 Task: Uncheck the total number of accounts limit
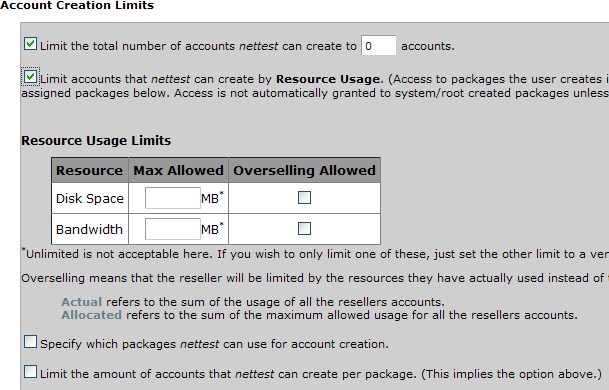(x=30, y=44)
